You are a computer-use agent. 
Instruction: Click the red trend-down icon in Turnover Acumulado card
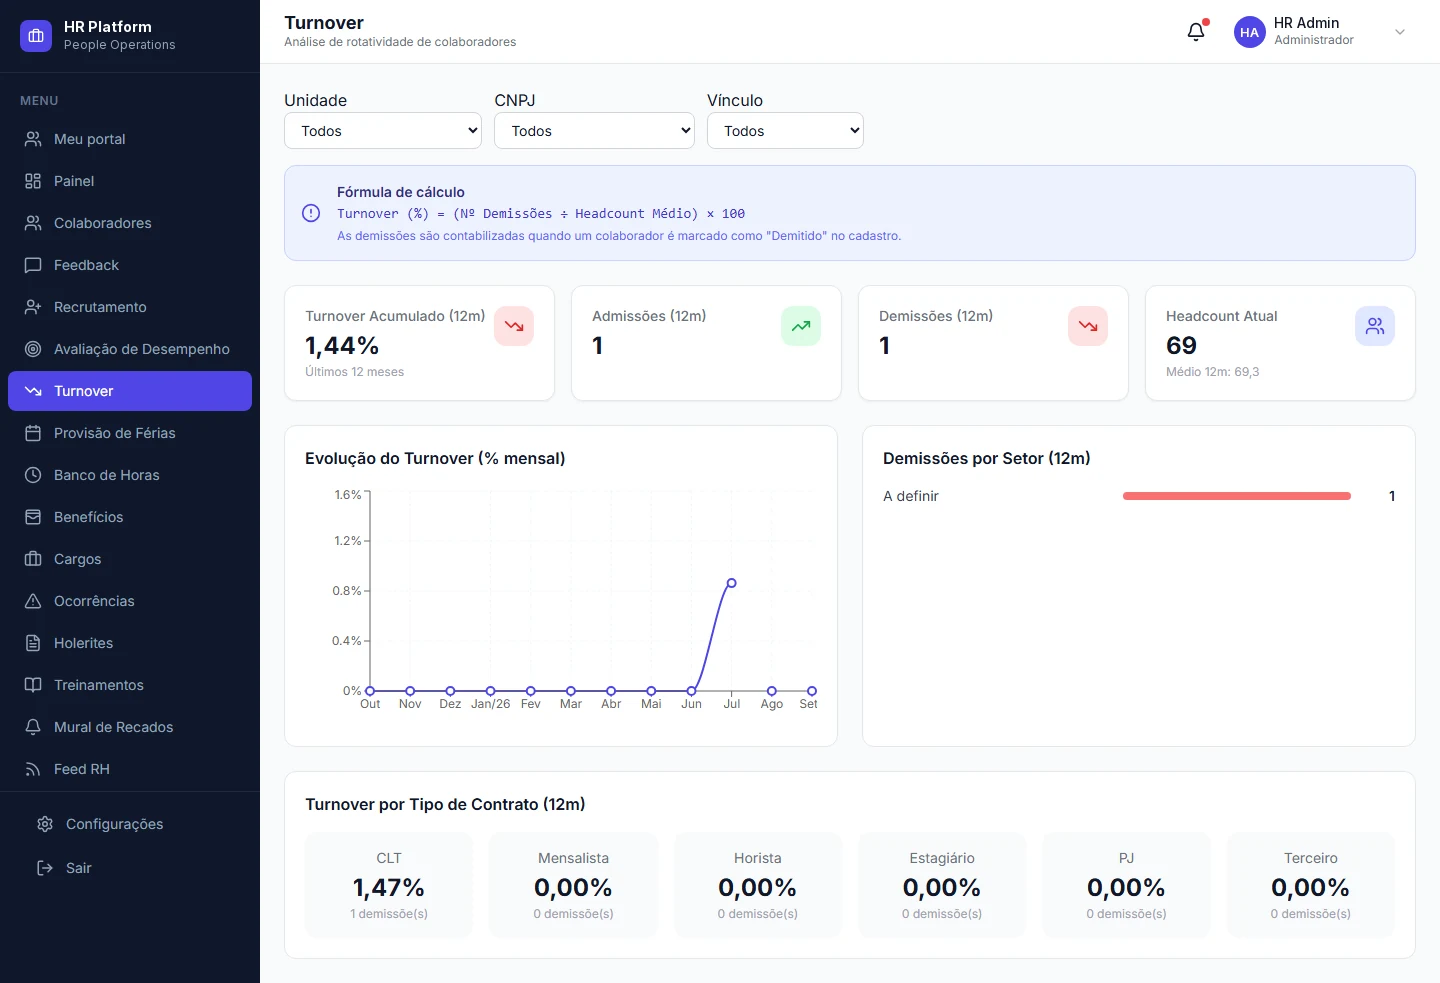pos(514,326)
